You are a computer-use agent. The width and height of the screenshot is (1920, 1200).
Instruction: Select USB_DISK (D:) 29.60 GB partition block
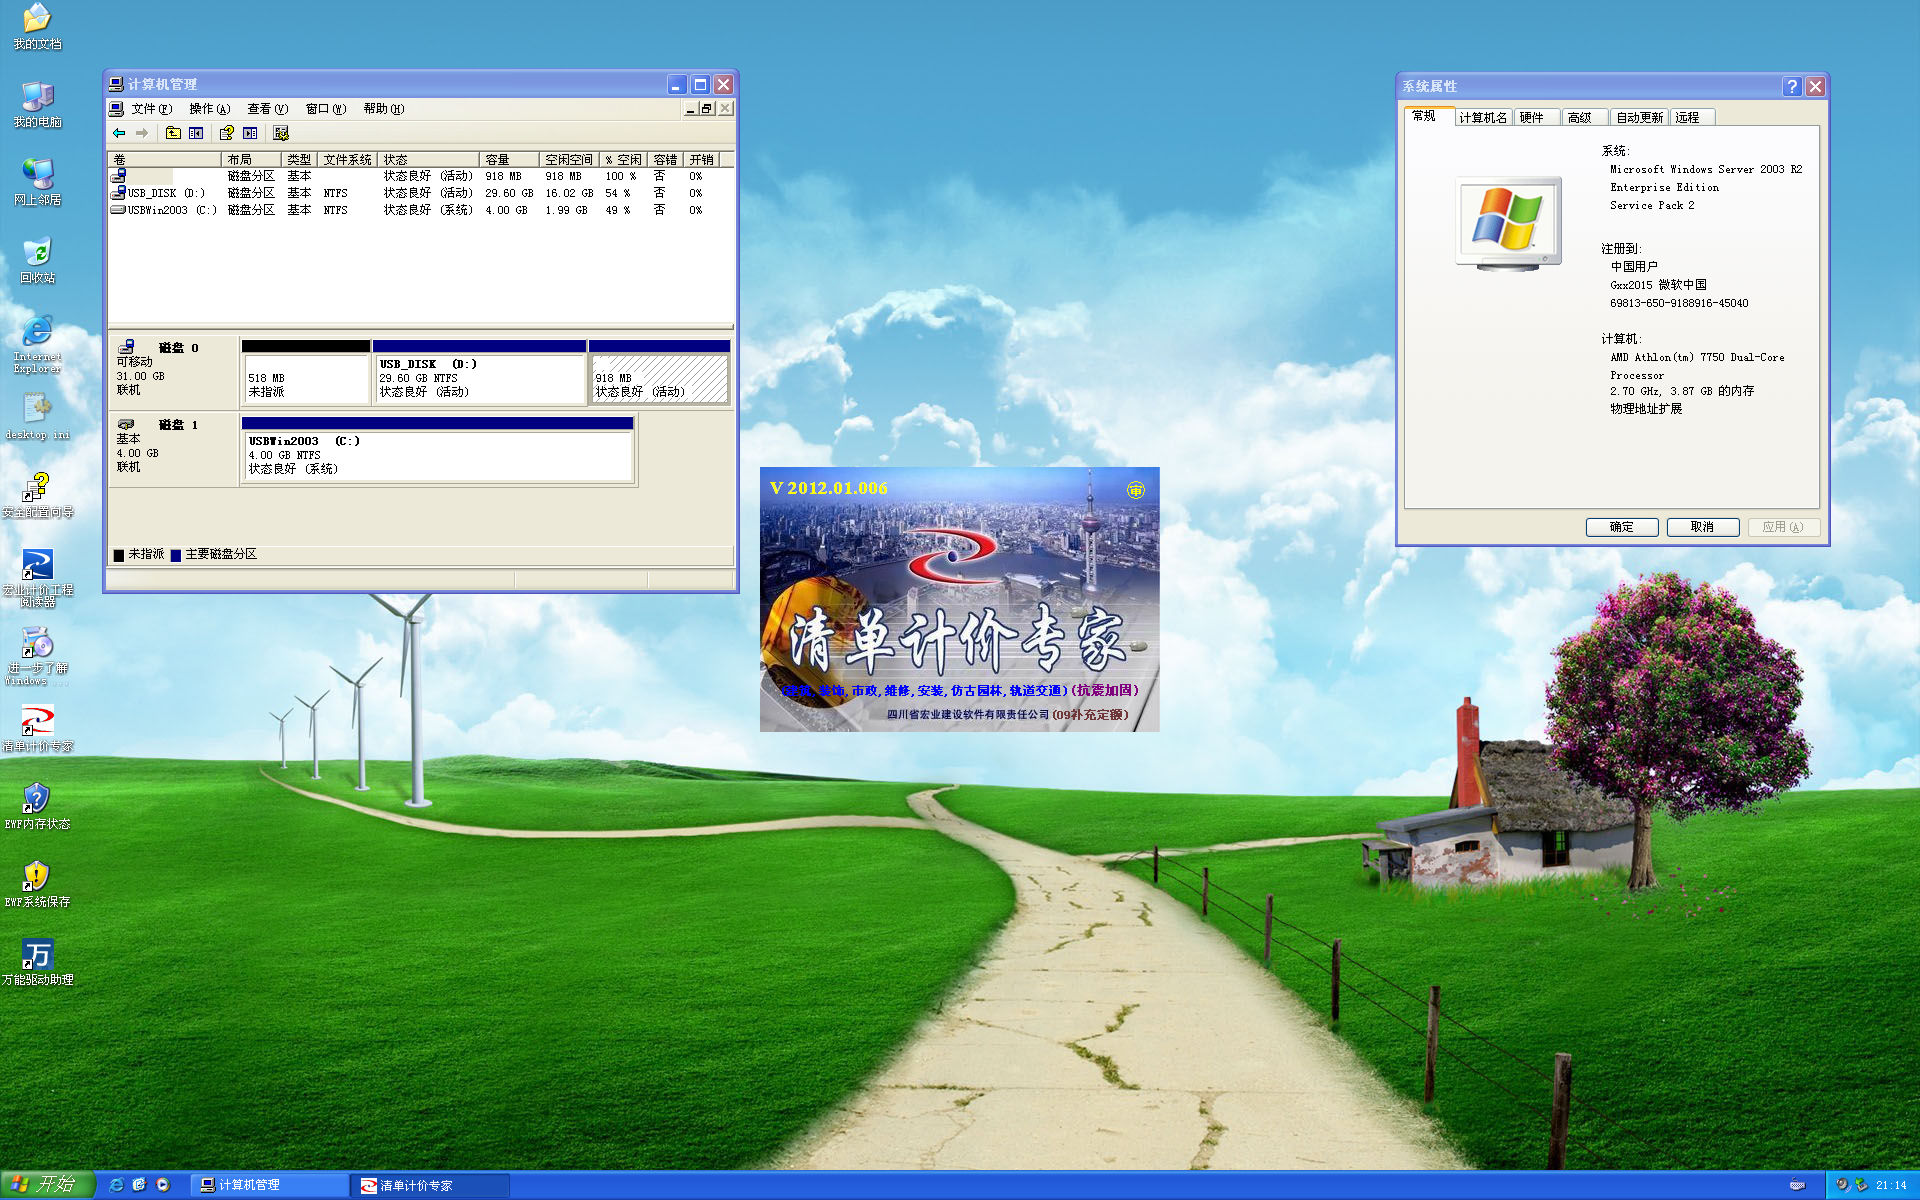(479, 372)
